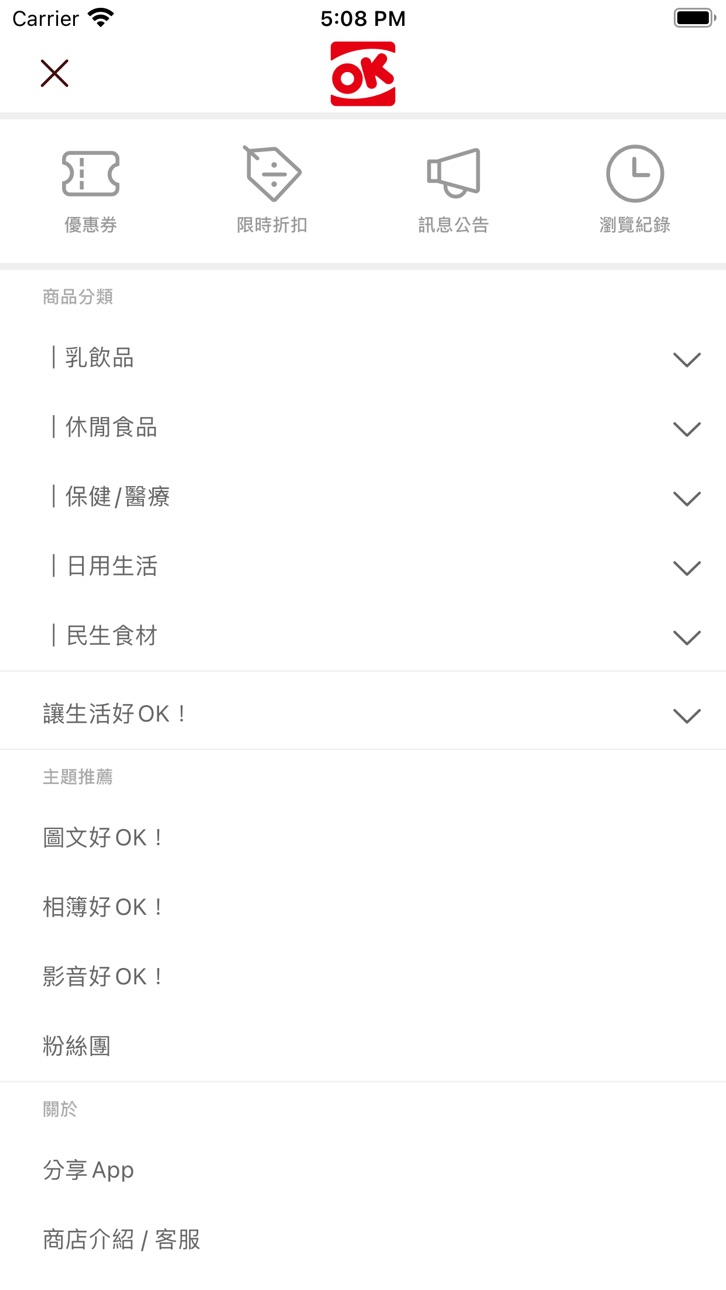Screen dimensions: 726x1290
Task: Open 圖文好OK！ theme item
Action: [103, 838]
